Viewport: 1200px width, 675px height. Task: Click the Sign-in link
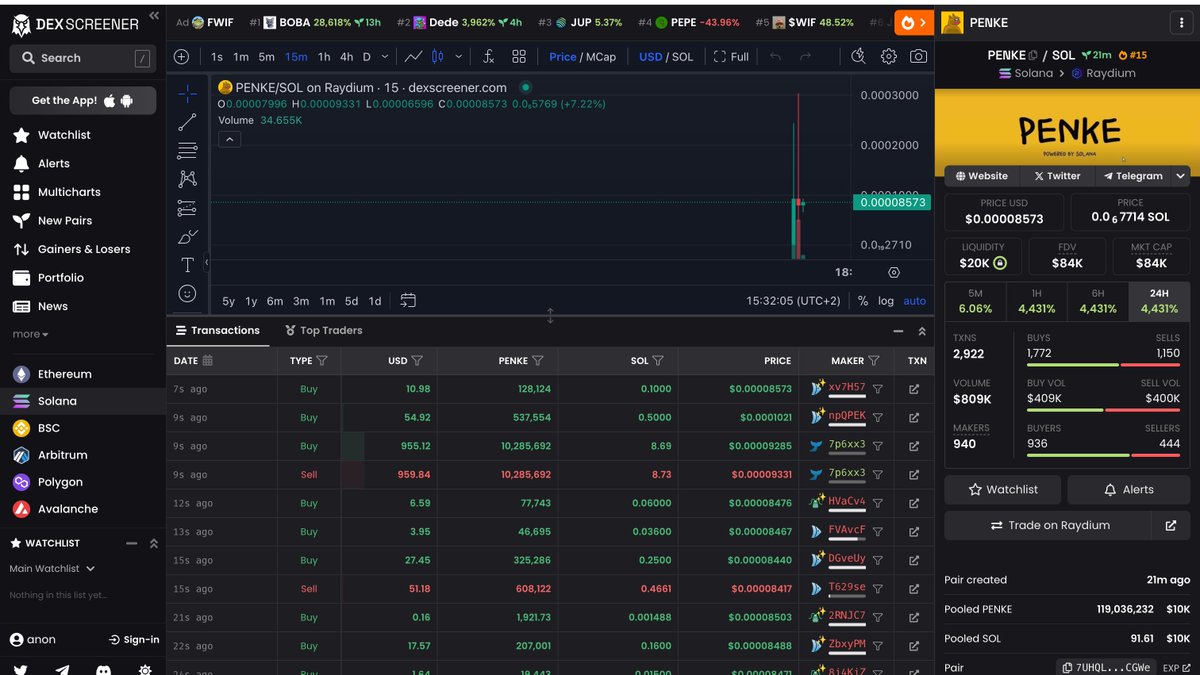click(134, 639)
